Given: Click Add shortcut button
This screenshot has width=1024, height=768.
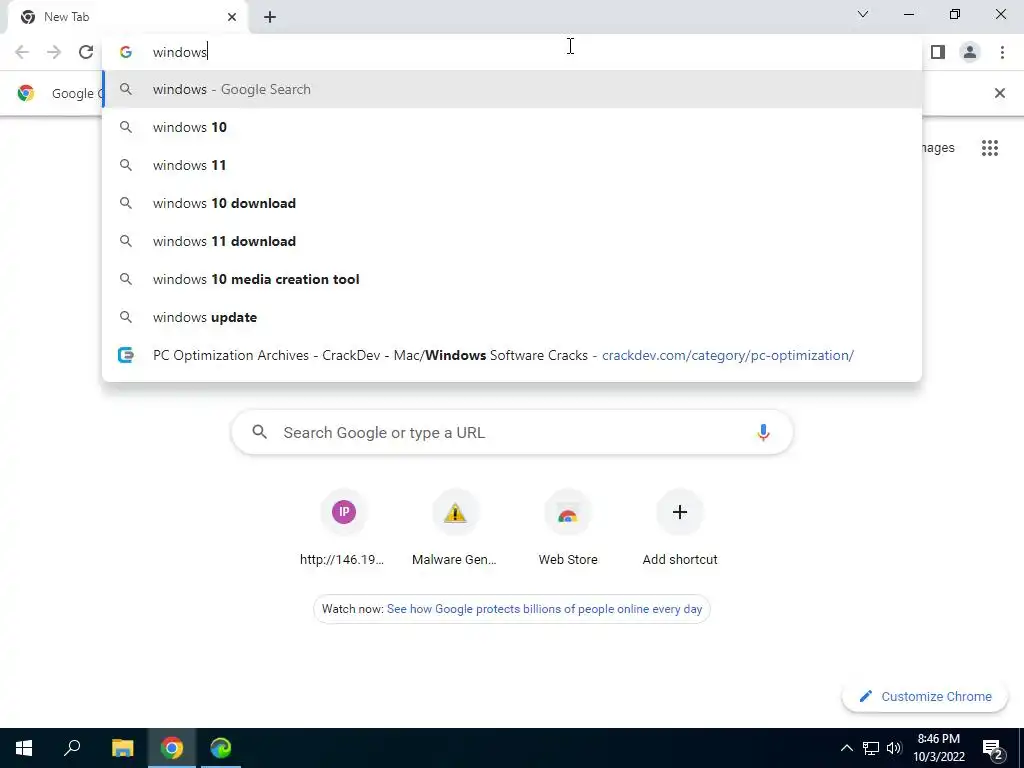Looking at the screenshot, I should [x=679, y=530].
